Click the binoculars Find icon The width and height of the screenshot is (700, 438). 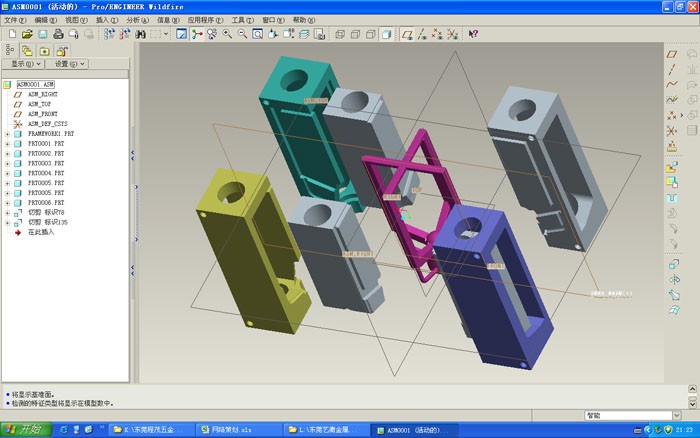tap(141, 34)
